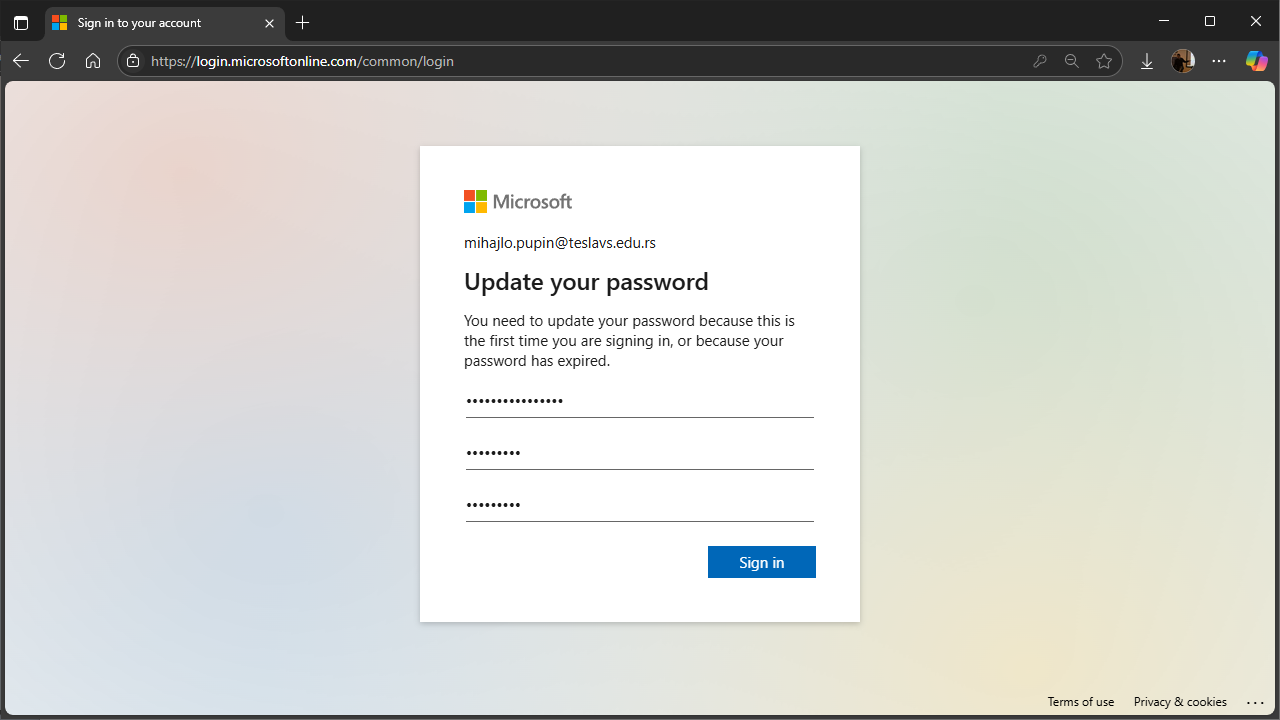Open the Downloads icon

point(1147,61)
